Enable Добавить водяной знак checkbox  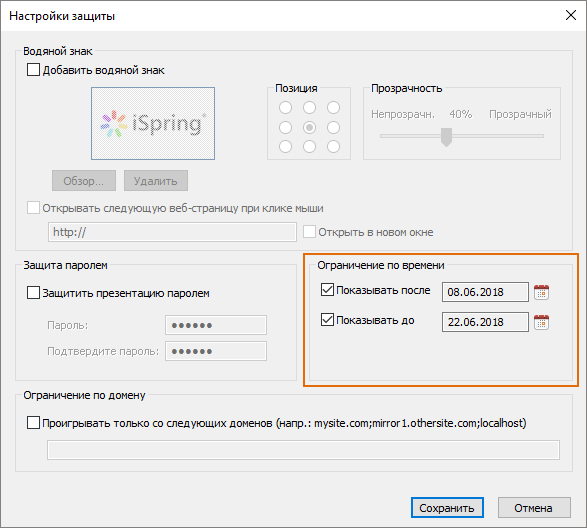tap(33, 70)
